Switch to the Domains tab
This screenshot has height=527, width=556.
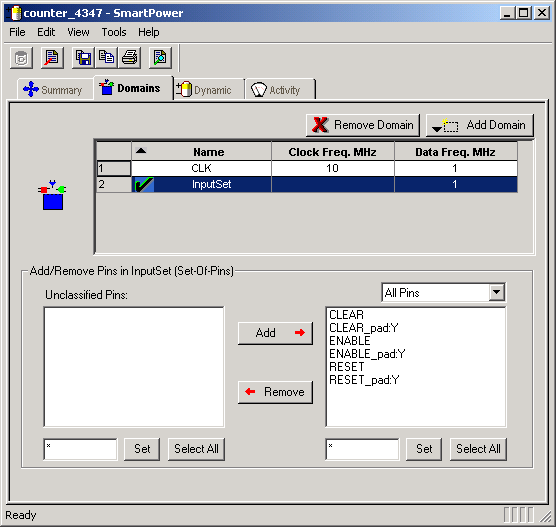134,88
